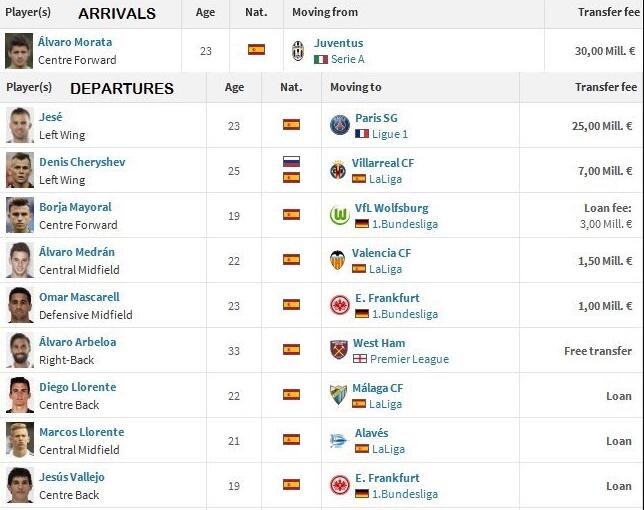The image size is (644, 510).
Task: Click the Departures Transfer fee column header
Action: click(x=606, y=87)
